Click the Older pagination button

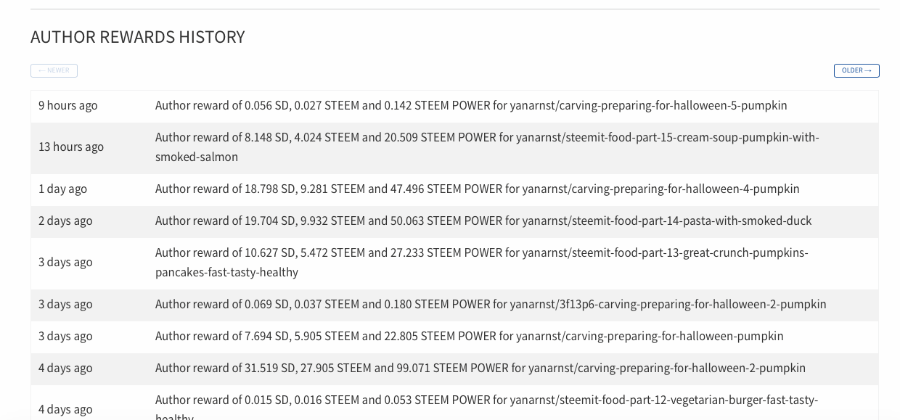[856, 71]
